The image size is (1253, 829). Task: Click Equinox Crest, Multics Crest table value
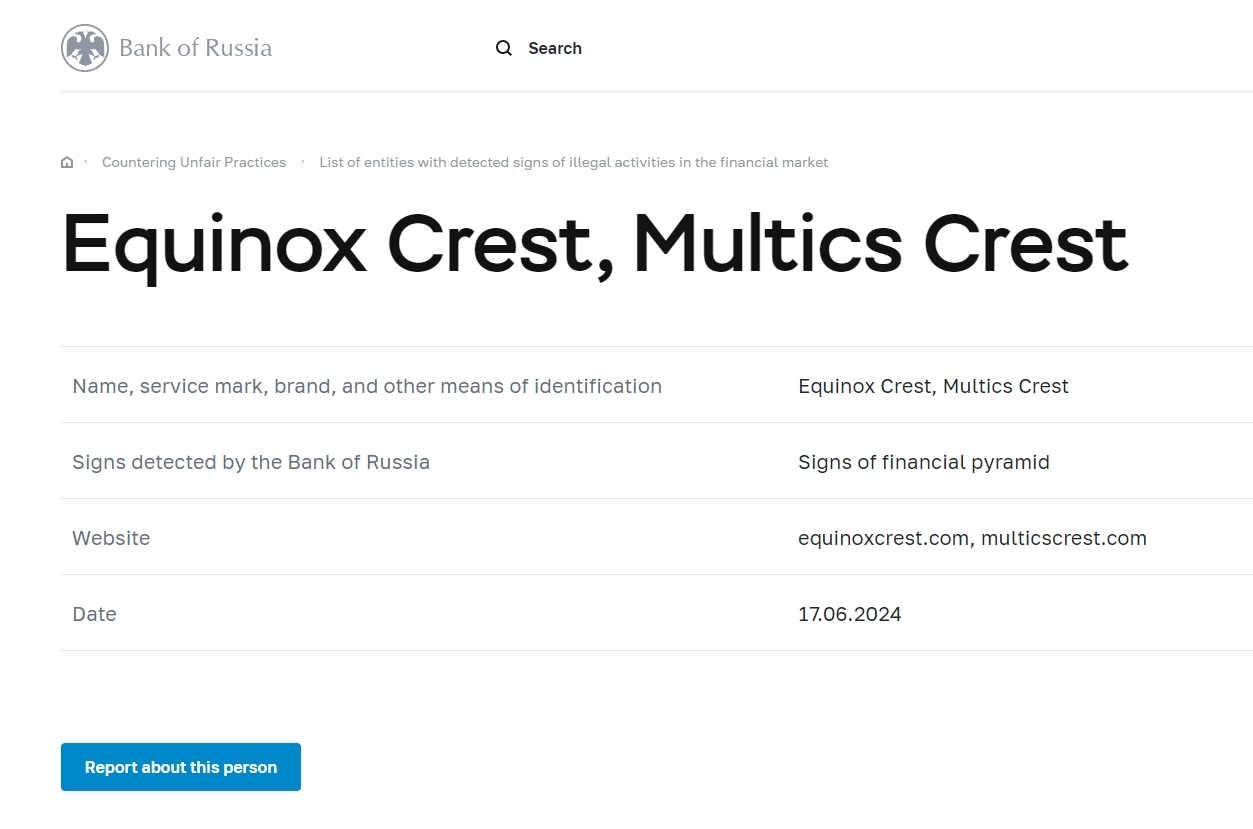click(x=933, y=386)
